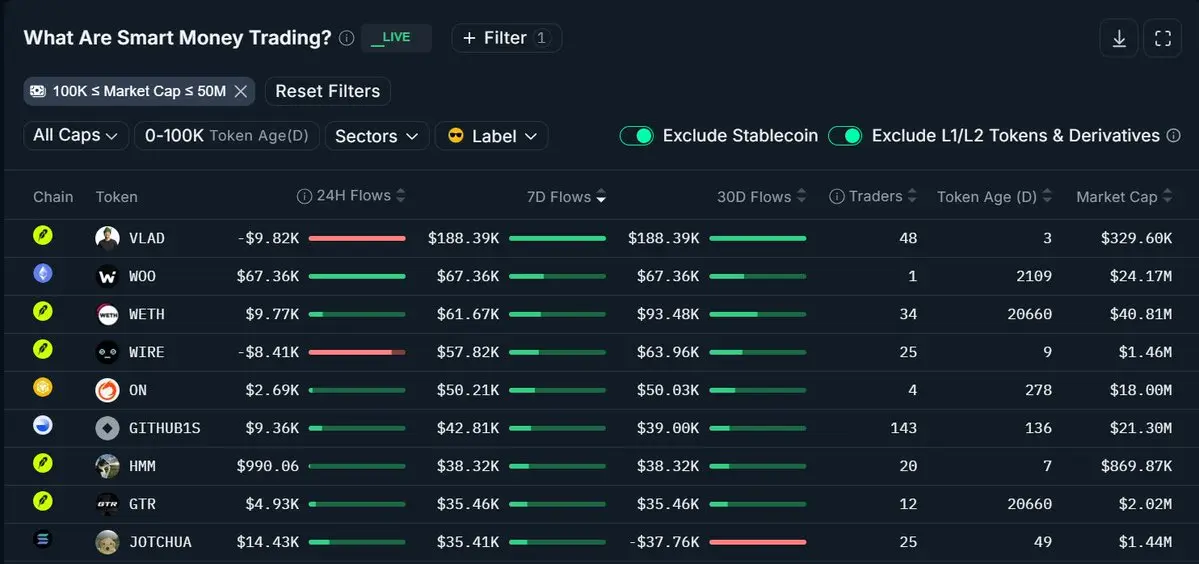
Task: Click the GITHUB1S token icon
Action: point(107,428)
